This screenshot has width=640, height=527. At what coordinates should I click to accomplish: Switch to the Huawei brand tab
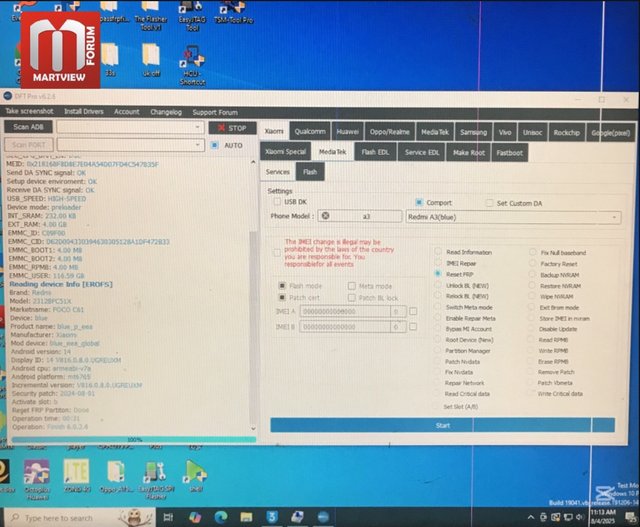[347, 132]
